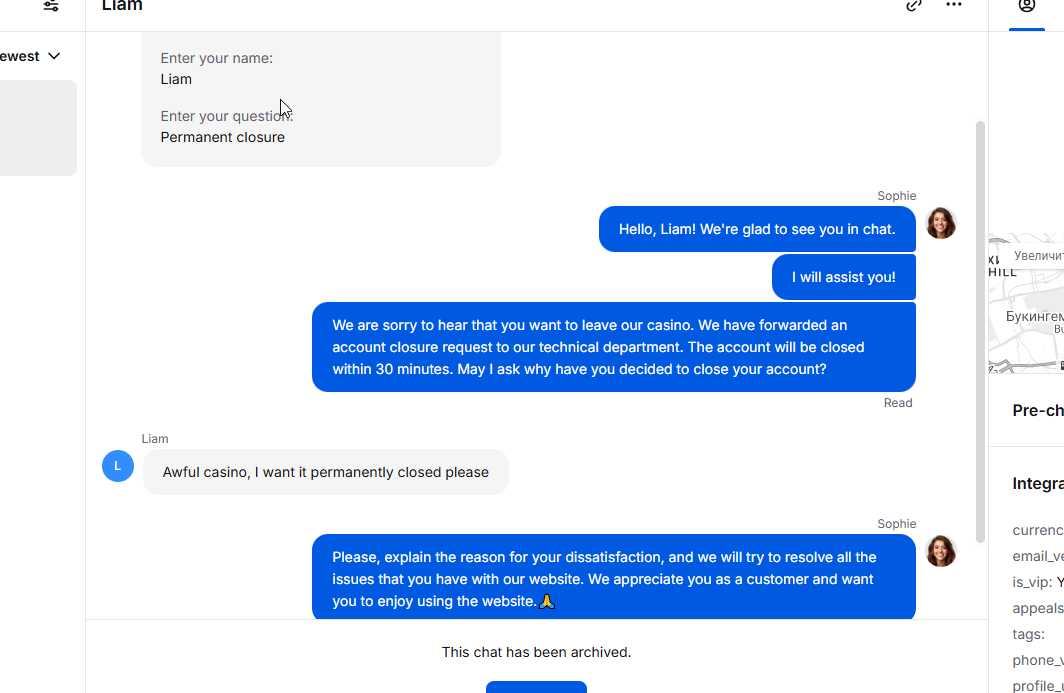Click the "Awful casino" message from Liam
The image size is (1064, 693).
(x=326, y=472)
